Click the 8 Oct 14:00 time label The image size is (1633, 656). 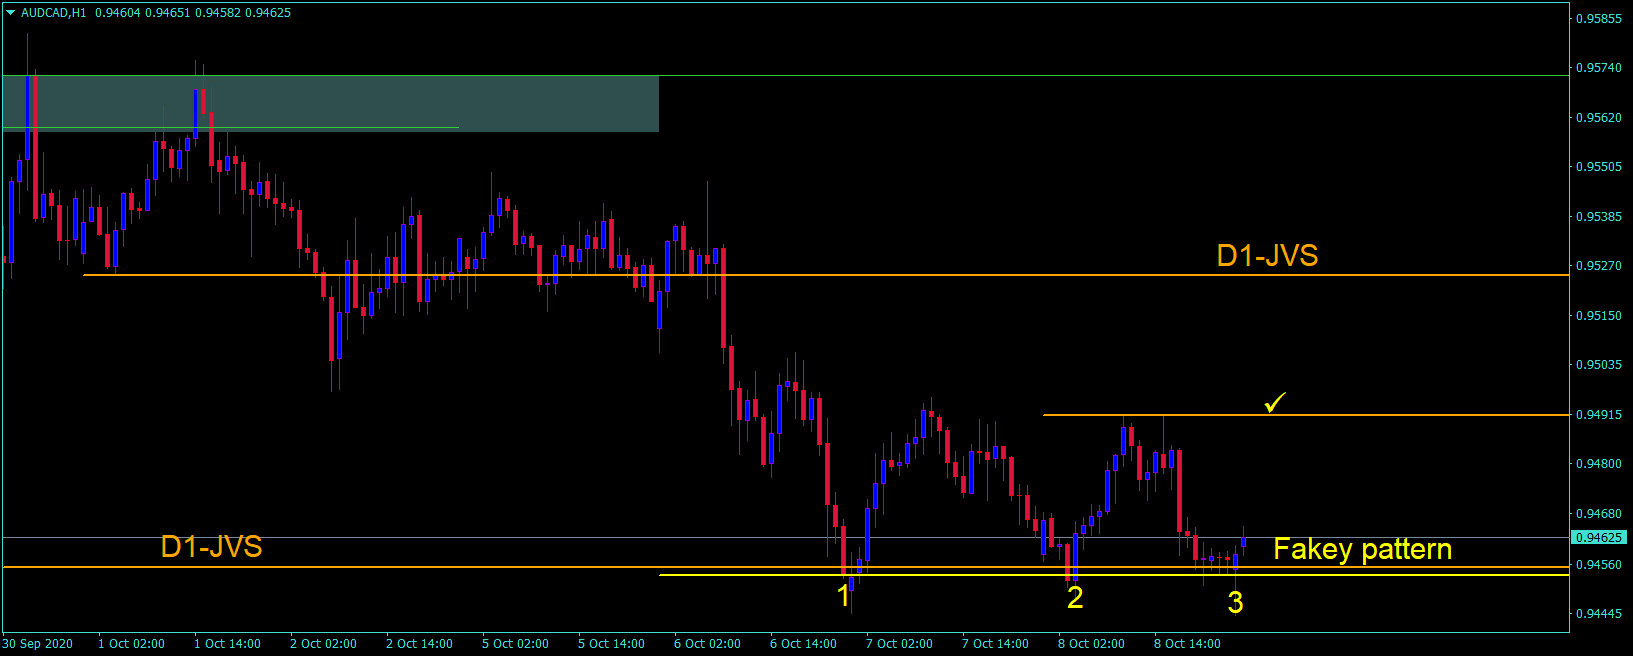point(1187,644)
